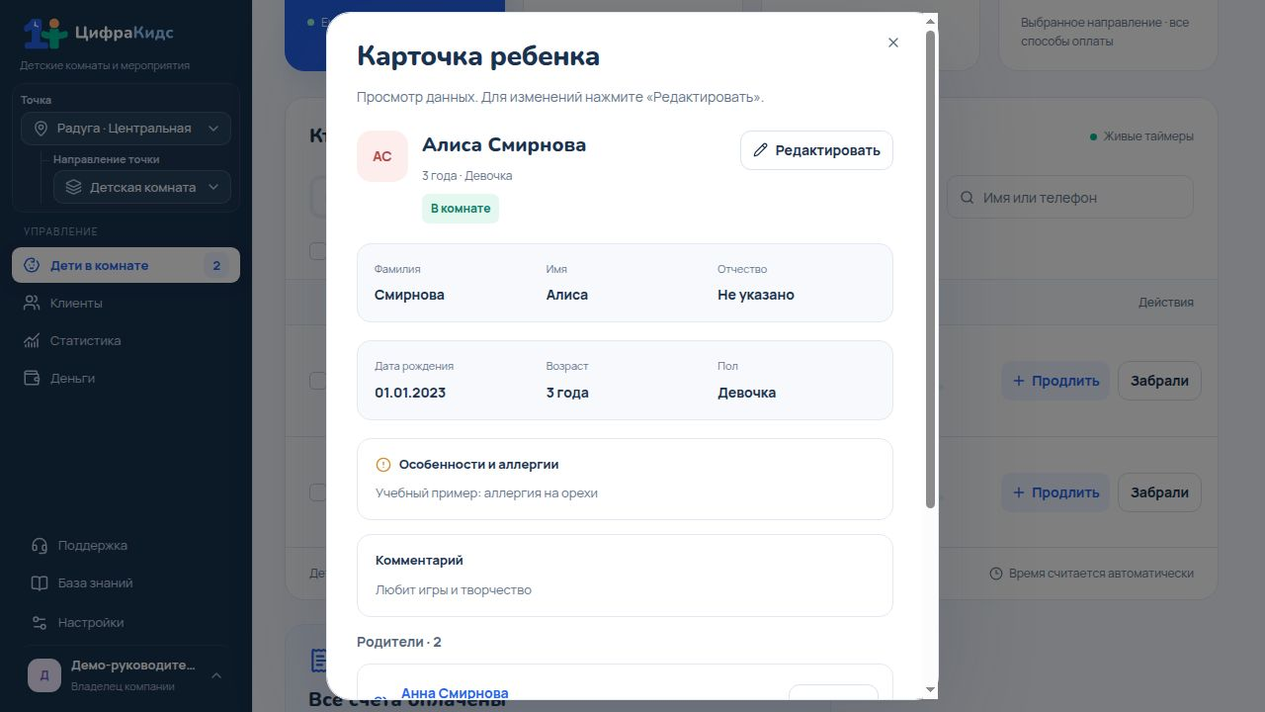This screenshot has width=1265, height=712.
Task: Click the magnifier icon in search field
Action: pos(967,198)
